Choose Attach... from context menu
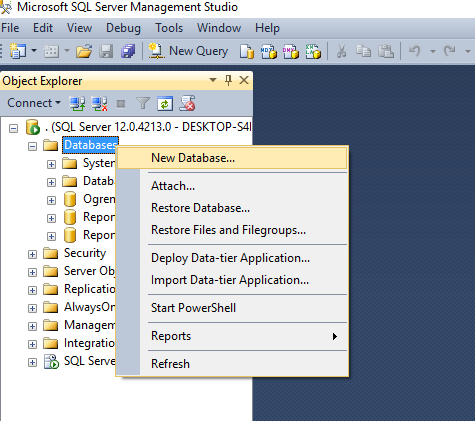475x421 pixels. tap(232, 186)
